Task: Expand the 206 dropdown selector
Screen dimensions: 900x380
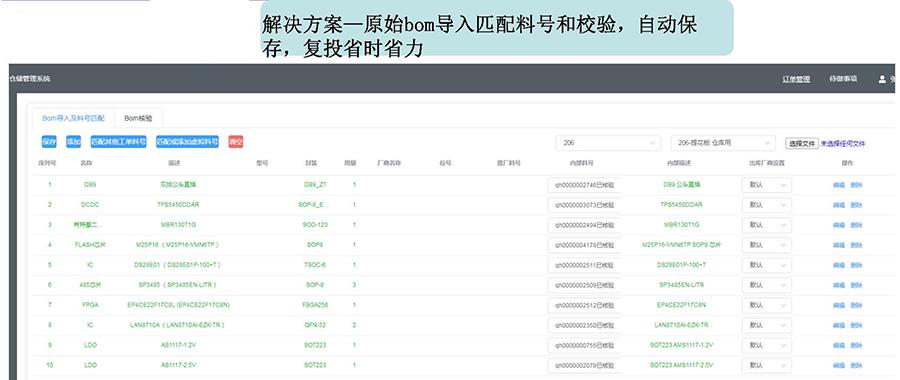Action: click(x=608, y=143)
